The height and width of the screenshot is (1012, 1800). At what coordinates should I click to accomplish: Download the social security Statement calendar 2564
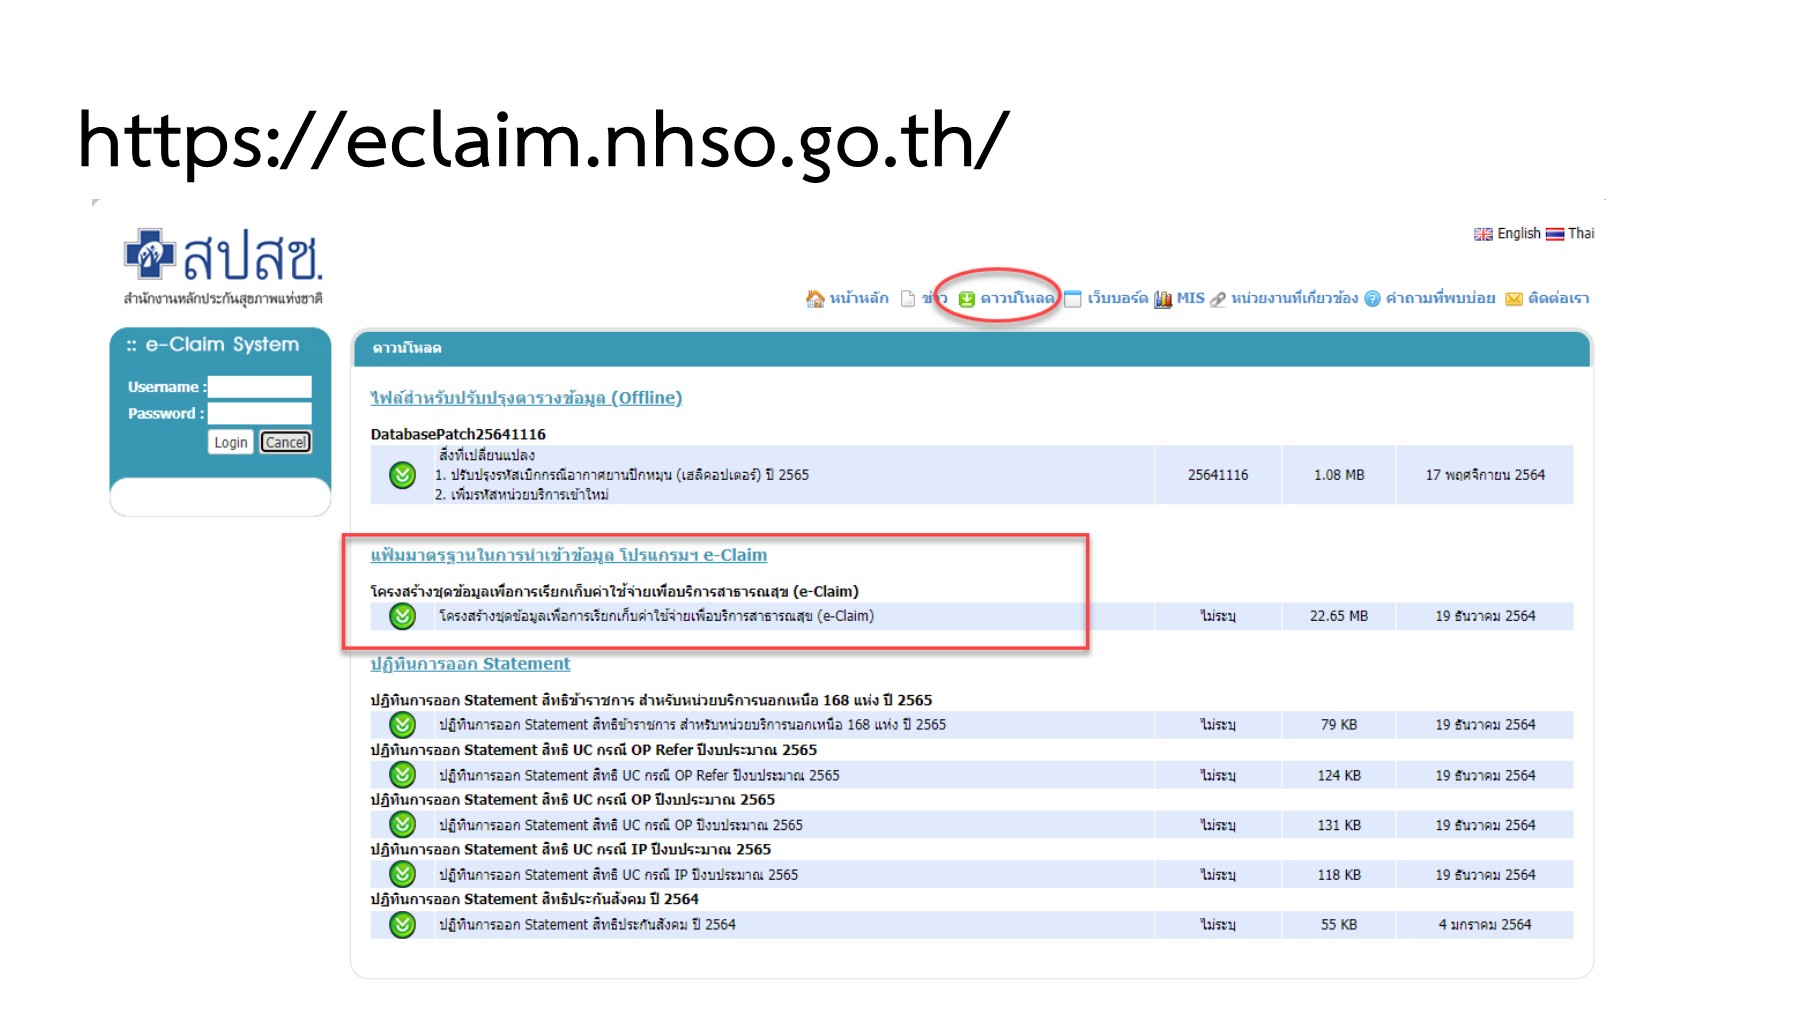click(x=401, y=924)
